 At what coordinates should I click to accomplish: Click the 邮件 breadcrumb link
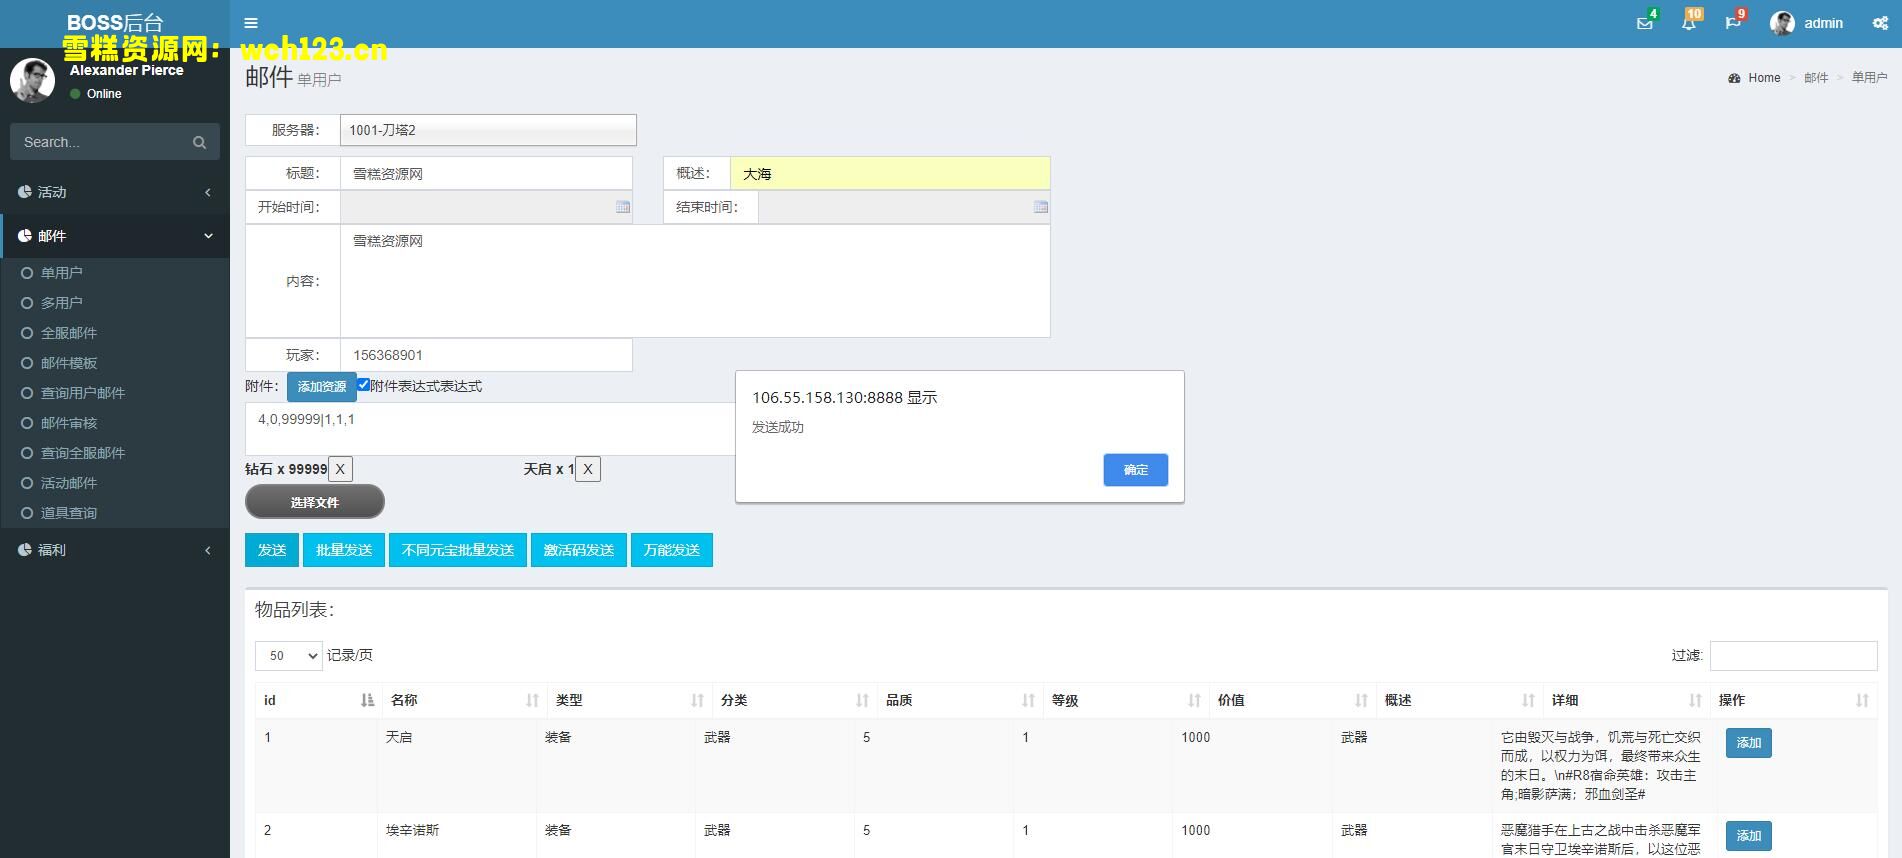tap(1816, 78)
